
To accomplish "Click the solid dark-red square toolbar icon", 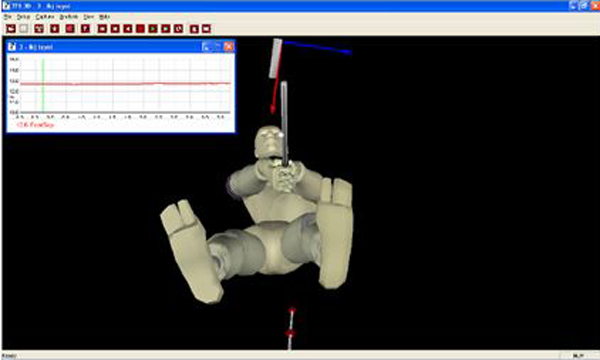I will point(140,29).
